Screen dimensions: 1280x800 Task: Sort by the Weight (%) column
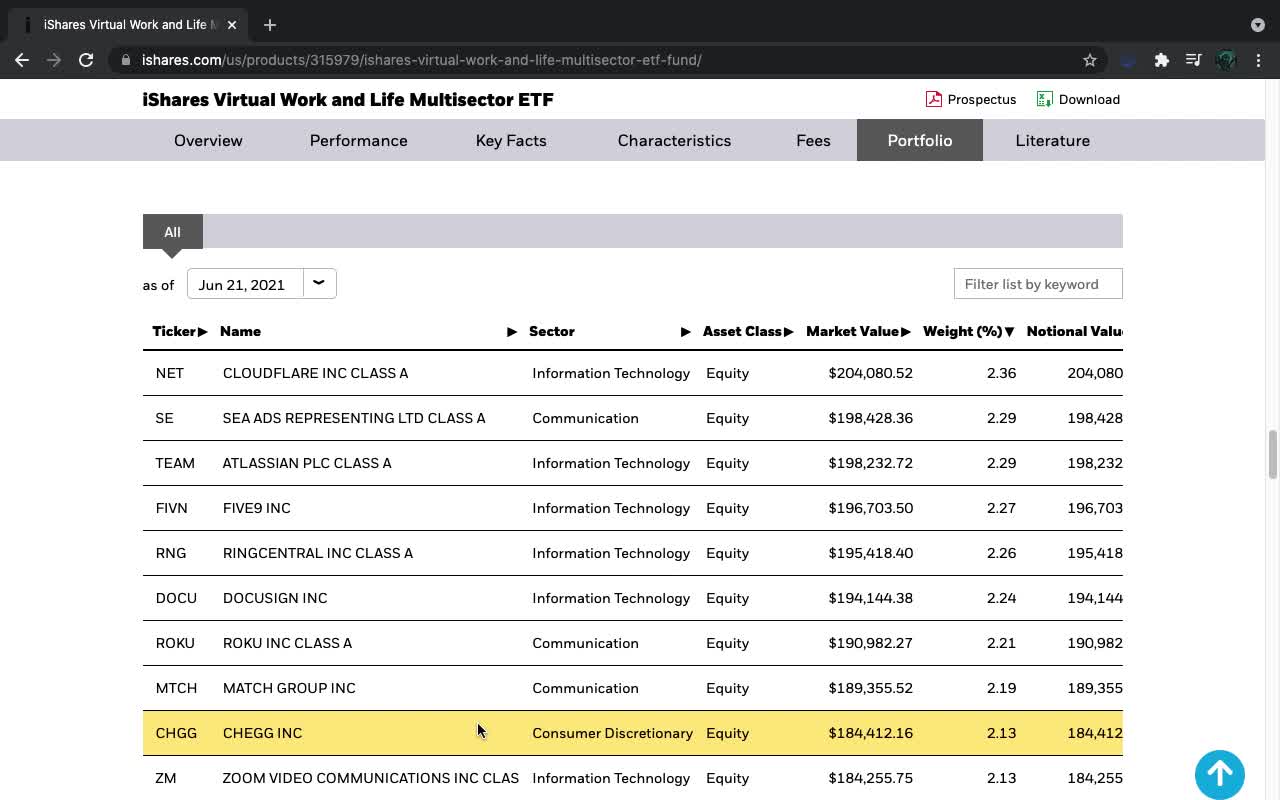[969, 331]
